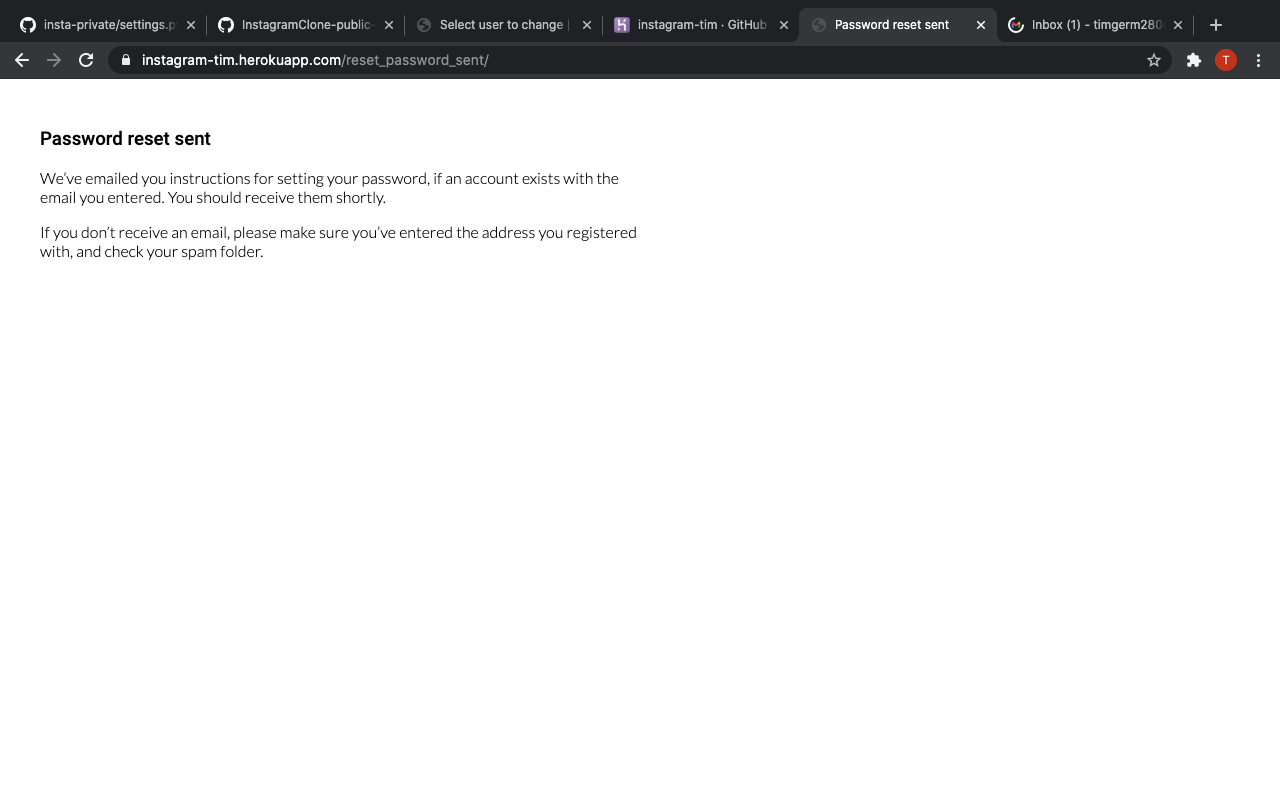Close the insta-private/settings tab
Screen dimensions: 1280x800
pyautogui.click(x=191, y=25)
